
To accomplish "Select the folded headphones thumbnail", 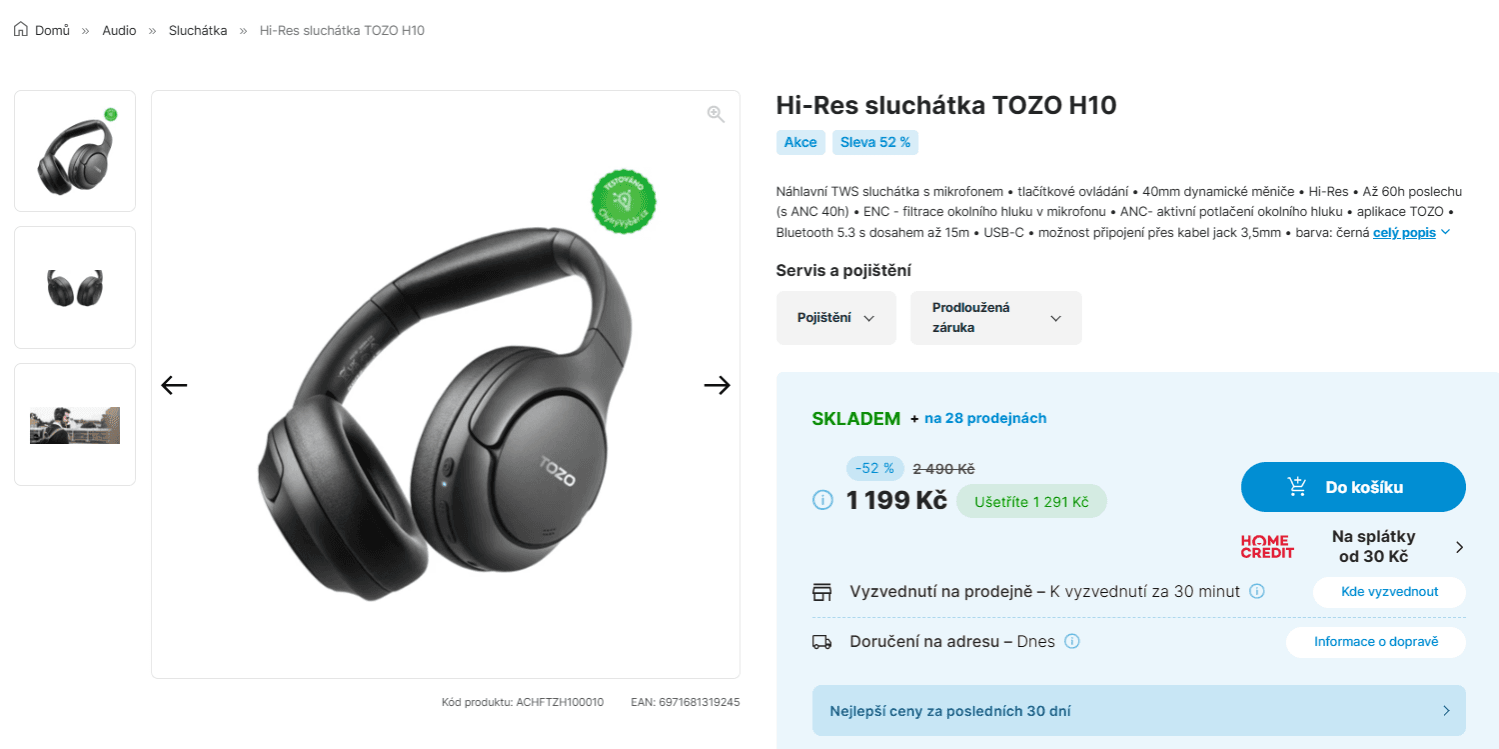I will click(x=75, y=288).
